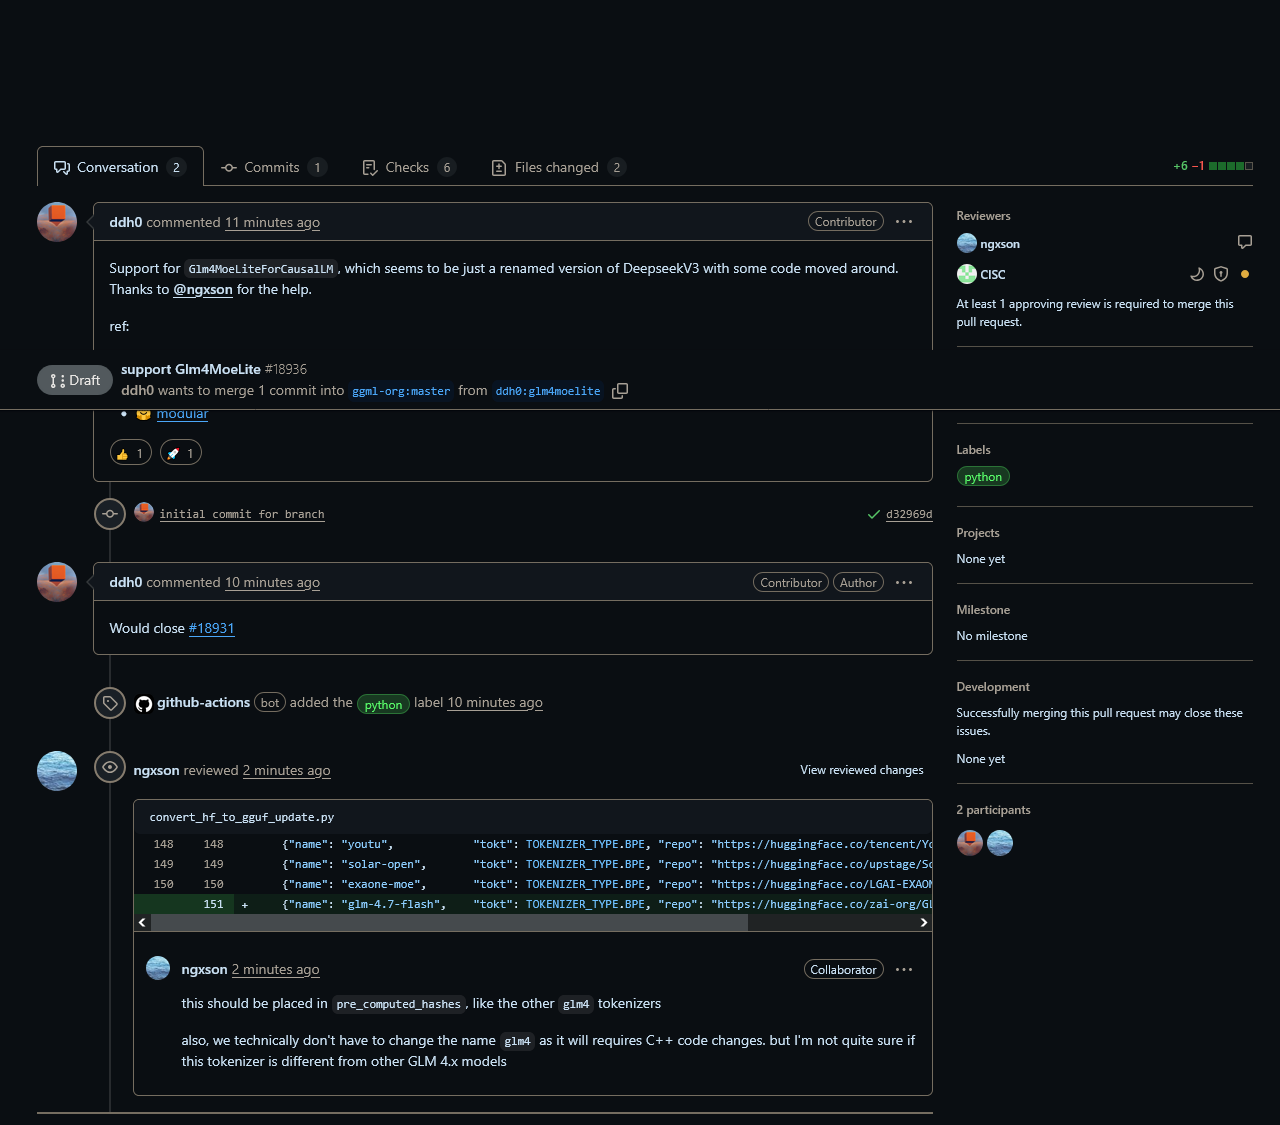The image size is (1280, 1125).
Task: View the Files changed tab
Action: point(557,167)
